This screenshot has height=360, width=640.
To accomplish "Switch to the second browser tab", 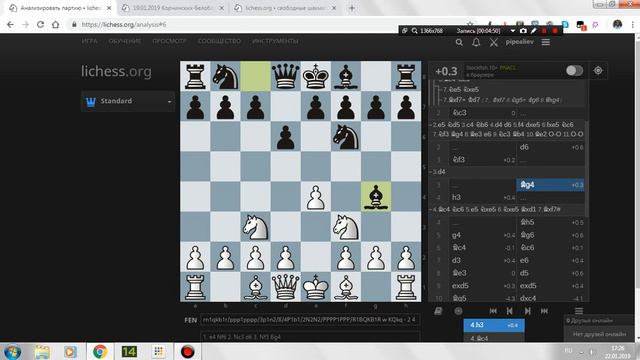I will (173, 8).
